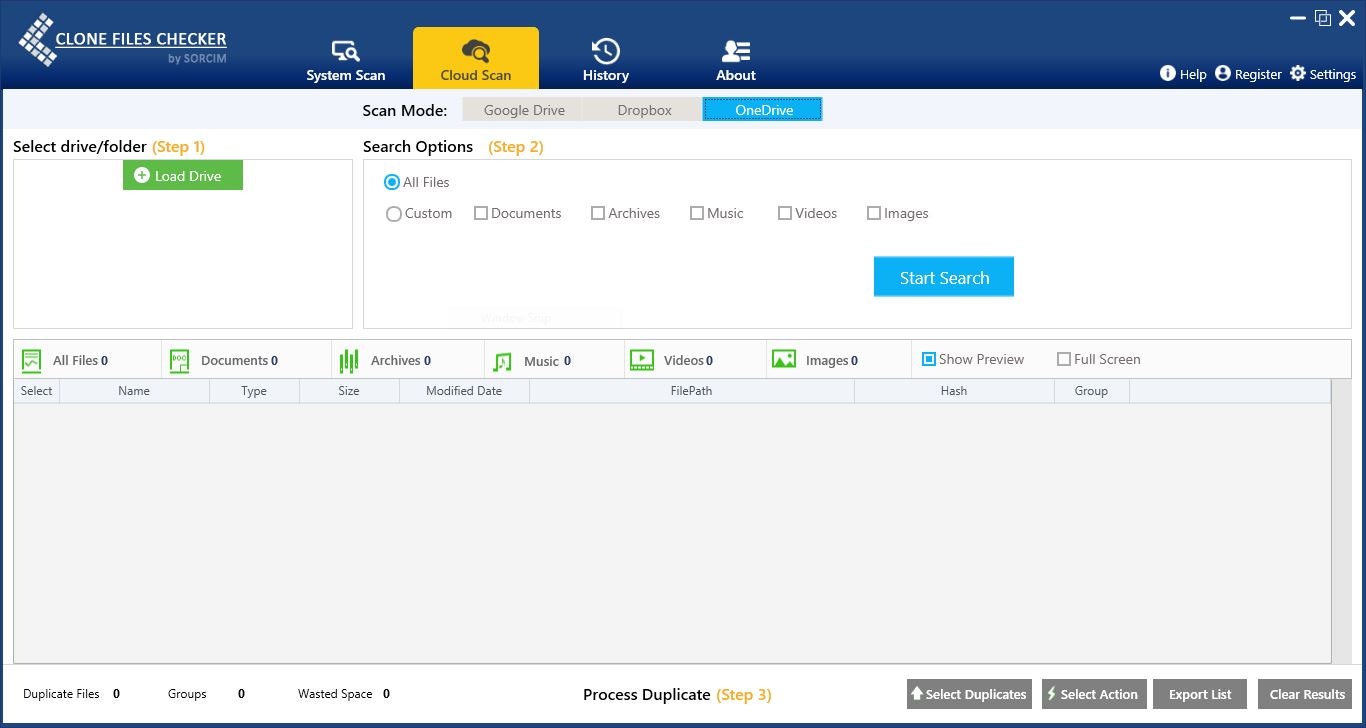Sort by the Size column header
1366x728 pixels.
[349, 391]
